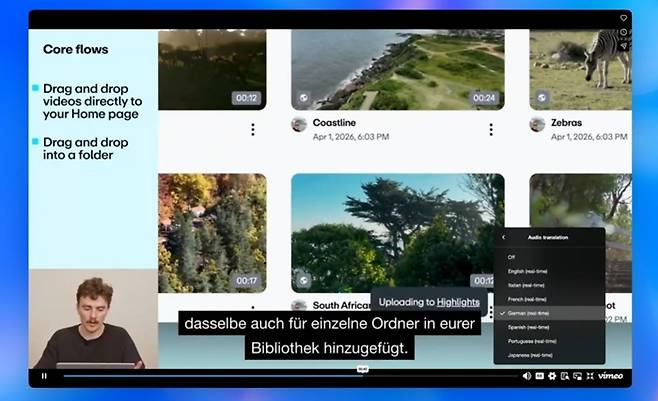658x401 pixels.
Task: Choose Spanish (real-time) audio
Action: point(549,327)
